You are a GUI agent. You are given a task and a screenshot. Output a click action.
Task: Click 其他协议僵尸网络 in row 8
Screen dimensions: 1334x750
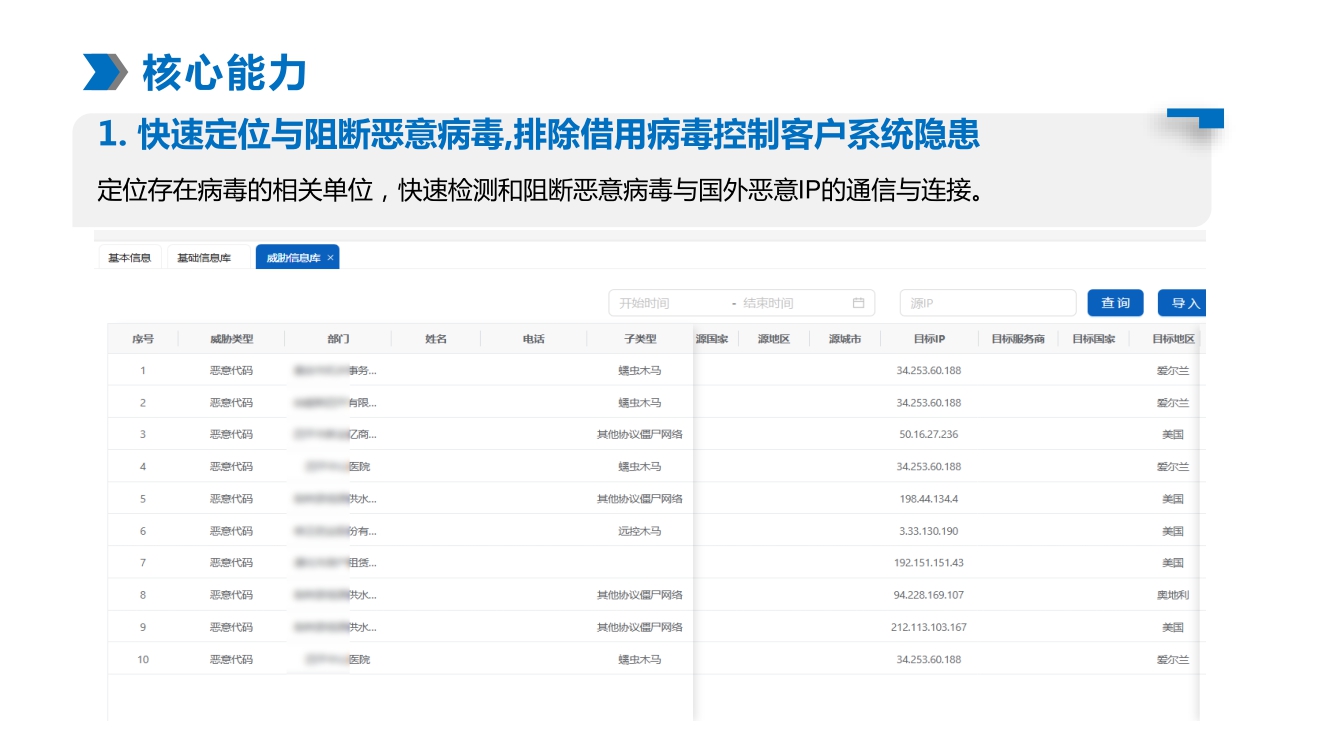pos(640,595)
